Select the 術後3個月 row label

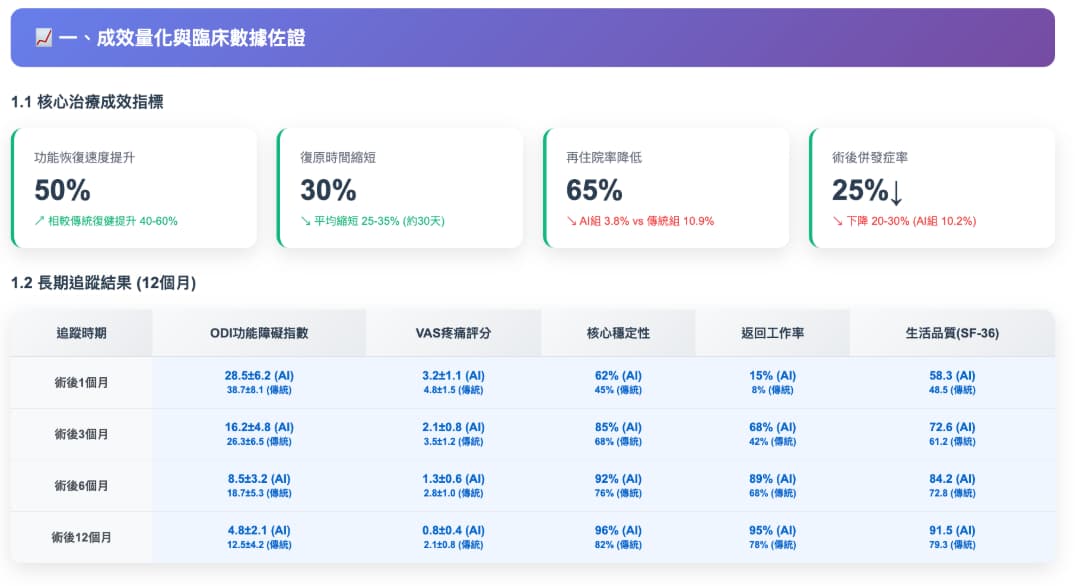(81, 435)
